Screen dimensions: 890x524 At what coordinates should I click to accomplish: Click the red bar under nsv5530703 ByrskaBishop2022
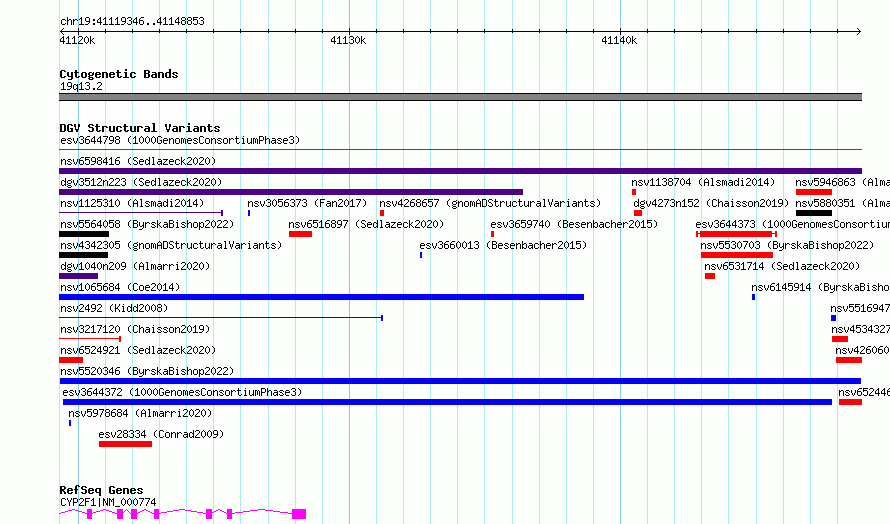tap(737, 255)
